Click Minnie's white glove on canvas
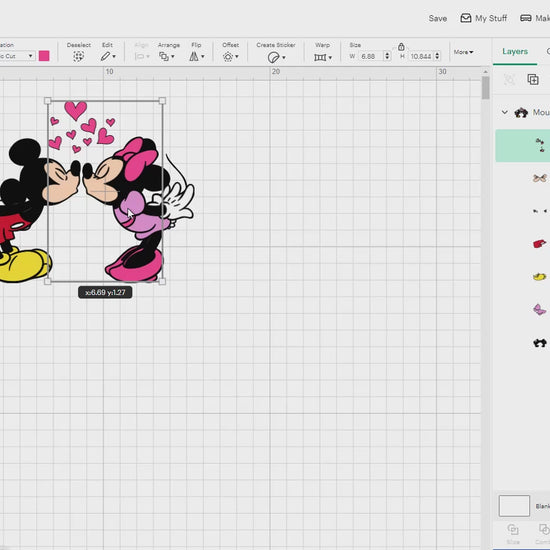Screen dimensions: 550x550 click(179, 202)
